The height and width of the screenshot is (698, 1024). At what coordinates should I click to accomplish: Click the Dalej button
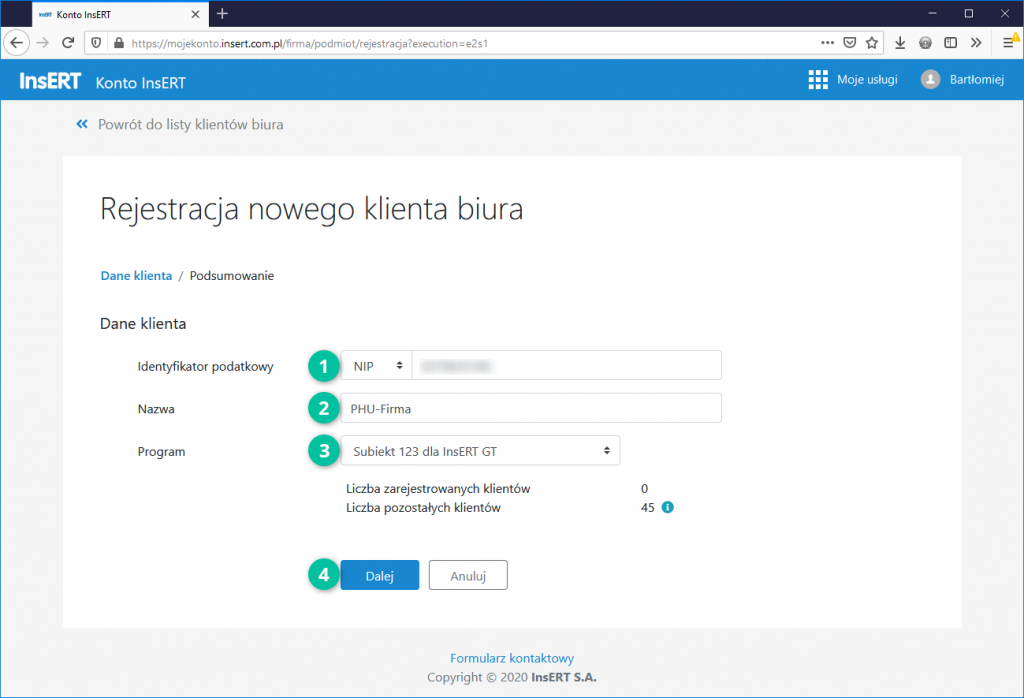(379, 575)
